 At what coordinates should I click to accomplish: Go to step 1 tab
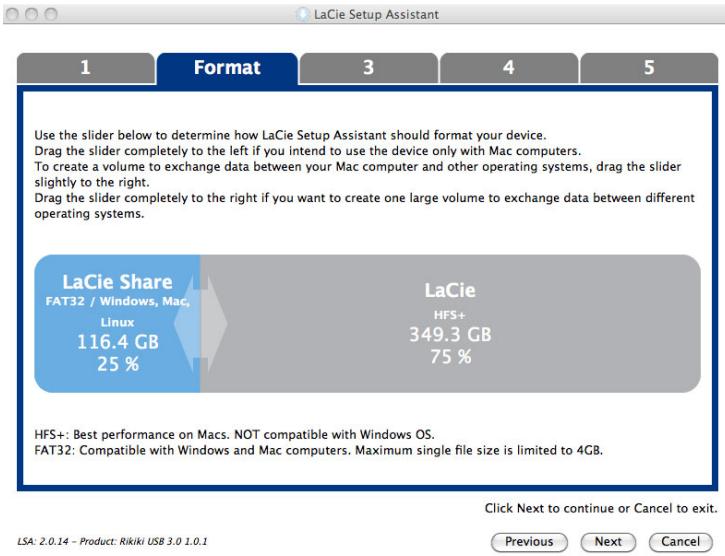(x=87, y=69)
